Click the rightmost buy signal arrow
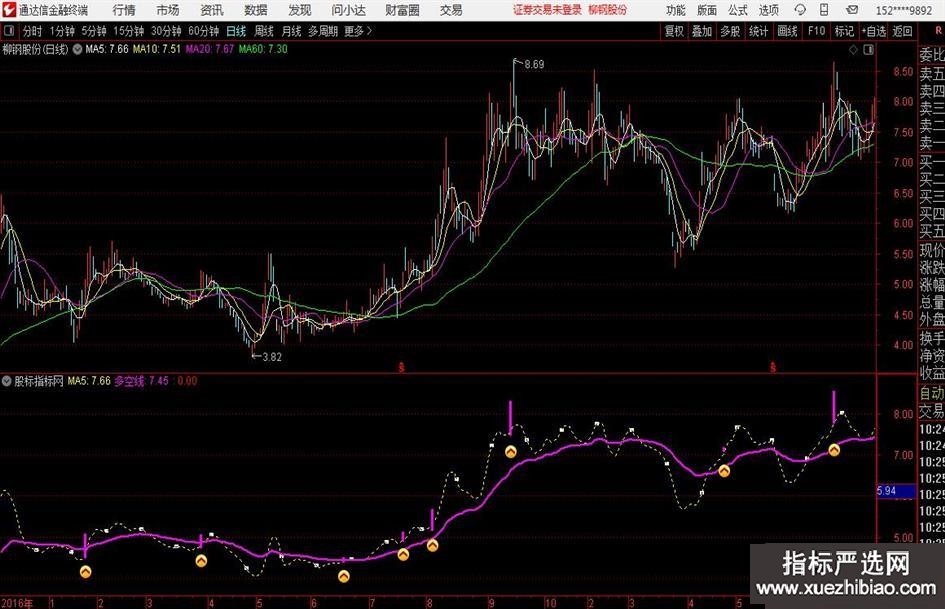The height and width of the screenshot is (609, 945). (834, 450)
